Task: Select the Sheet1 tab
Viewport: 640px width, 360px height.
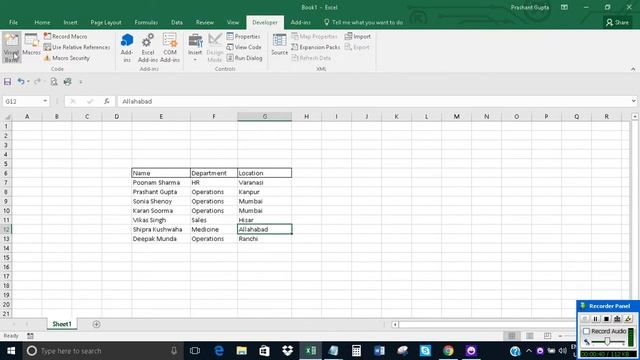Action: click(x=62, y=324)
